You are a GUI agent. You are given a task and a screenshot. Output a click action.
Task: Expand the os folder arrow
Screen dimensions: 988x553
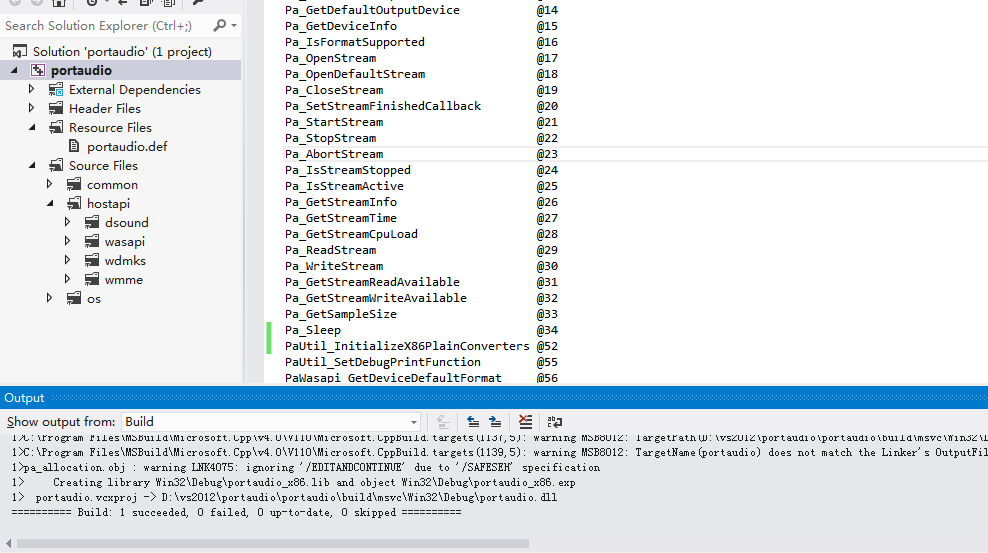click(49, 298)
